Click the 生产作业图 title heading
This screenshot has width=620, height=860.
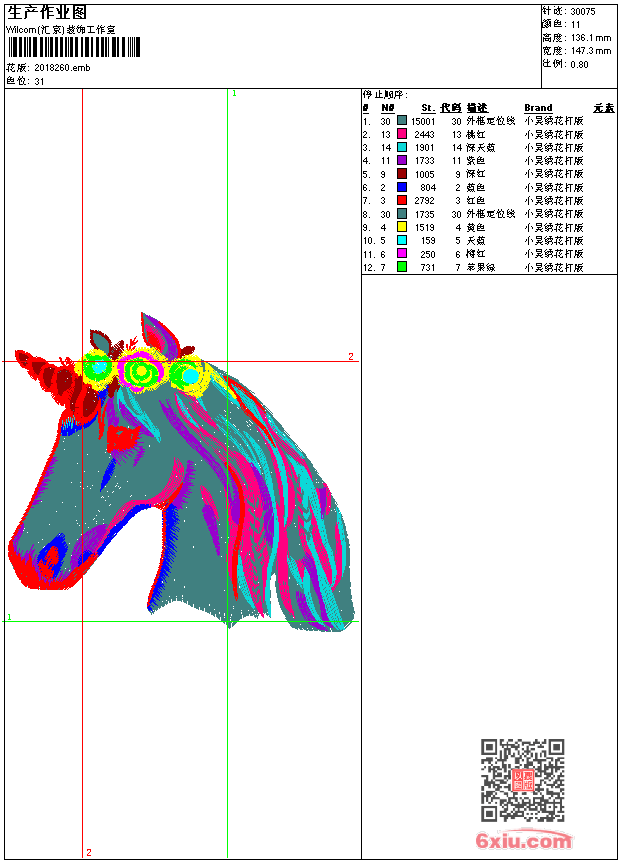(47, 12)
